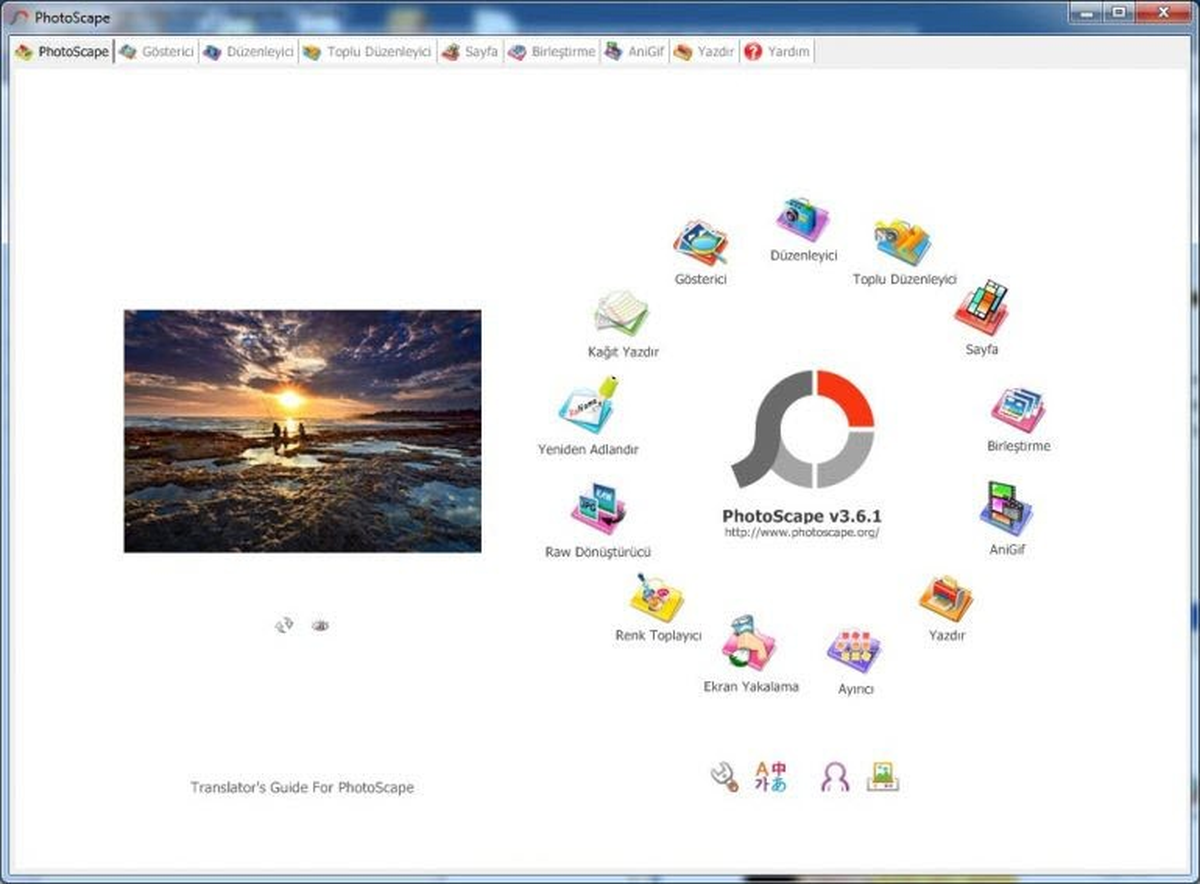Click the purple user profile icon

(835, 777)
